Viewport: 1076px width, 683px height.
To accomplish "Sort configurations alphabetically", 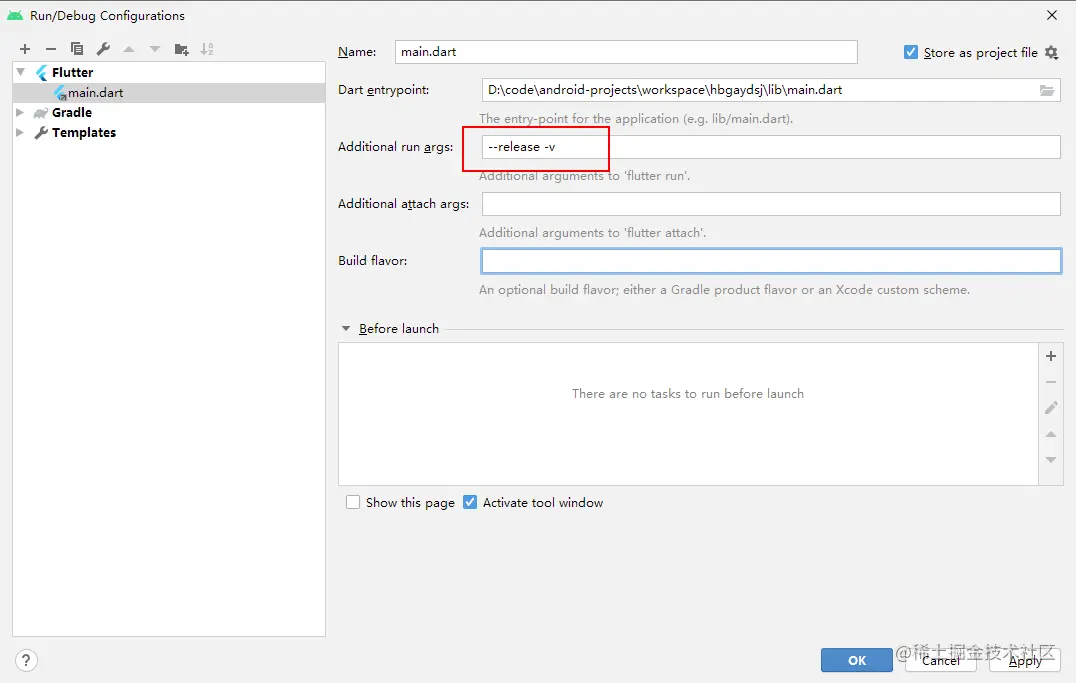I will coord(207,49).
